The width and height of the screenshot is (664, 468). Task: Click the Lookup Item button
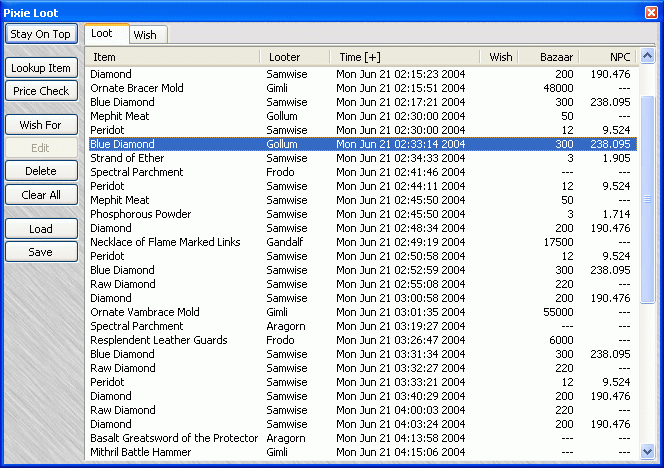(41, 68)
